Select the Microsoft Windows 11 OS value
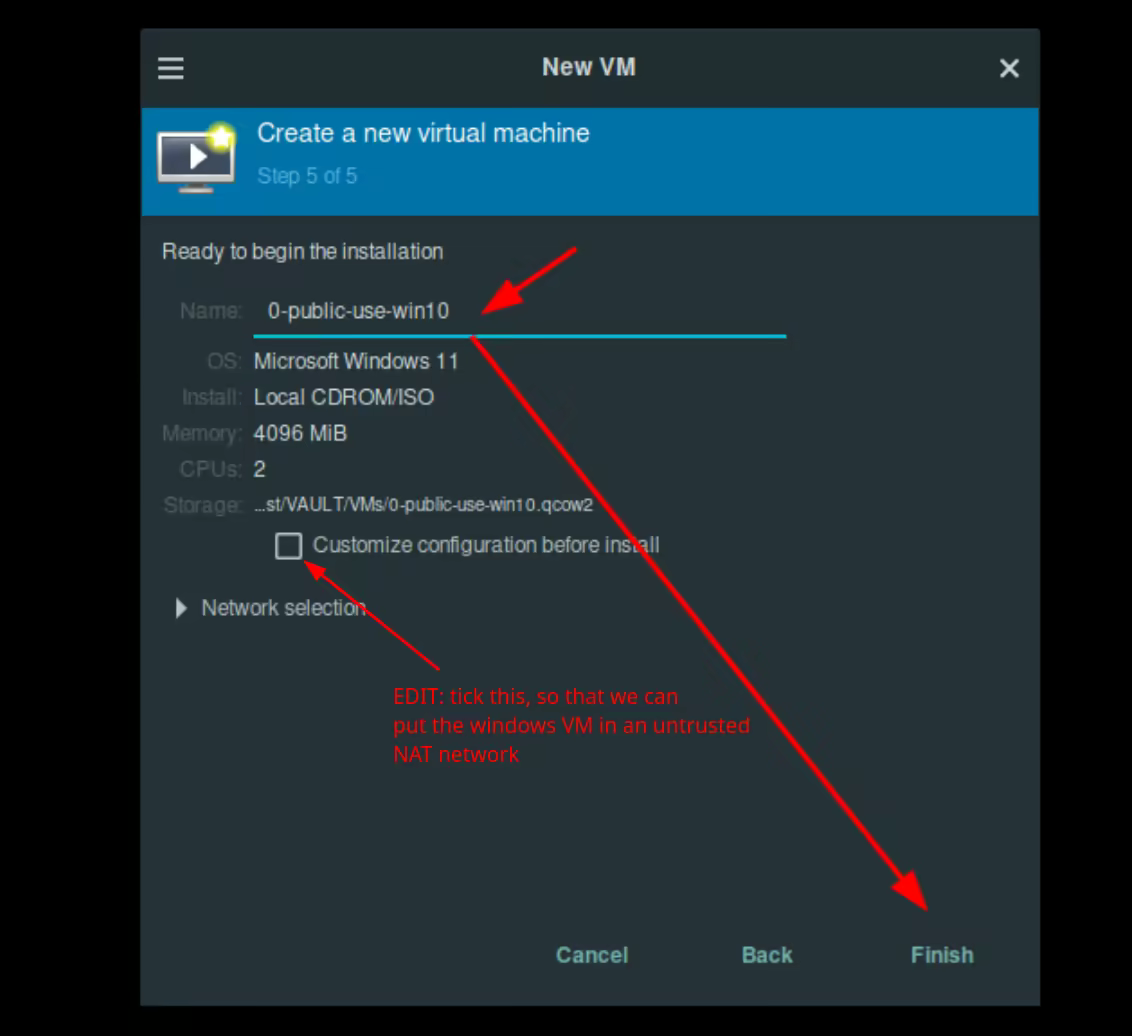 [x=356, y=361]
